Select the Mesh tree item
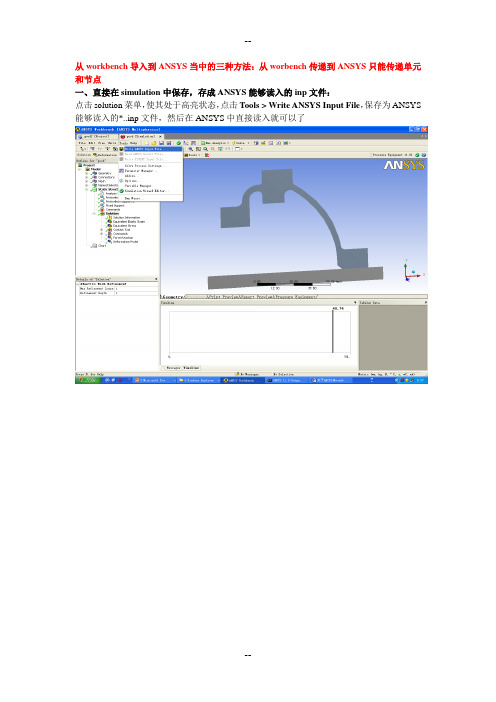The image size is (496, 702). (x=102, y=181)
